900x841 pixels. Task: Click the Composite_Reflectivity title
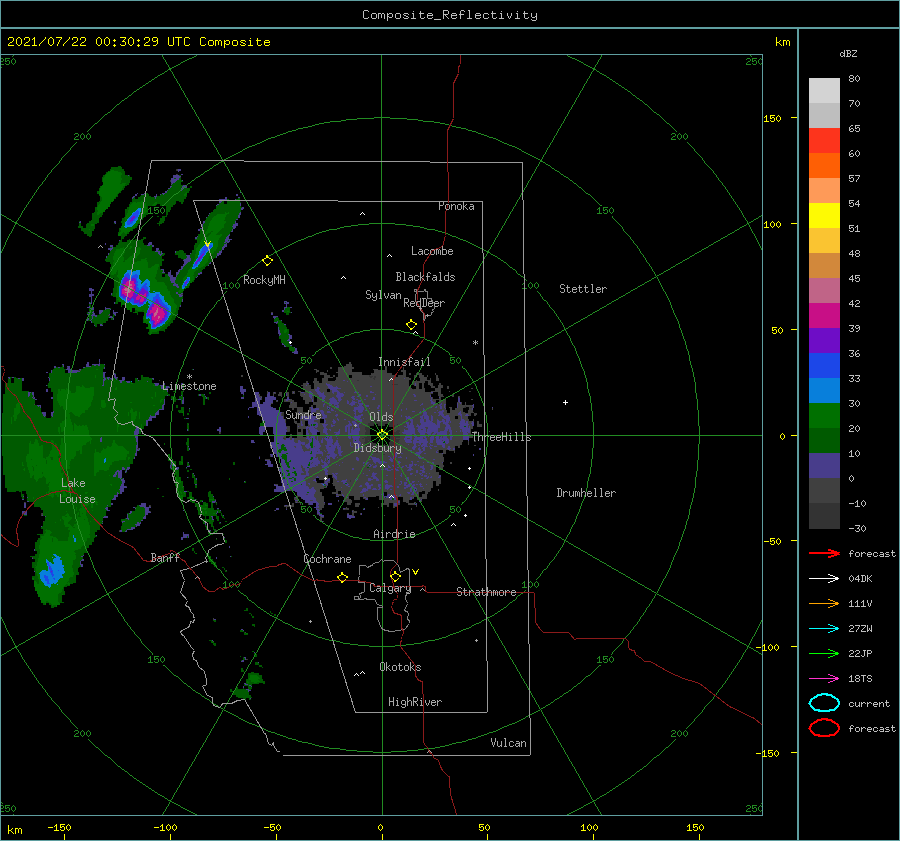coord(450,15)
